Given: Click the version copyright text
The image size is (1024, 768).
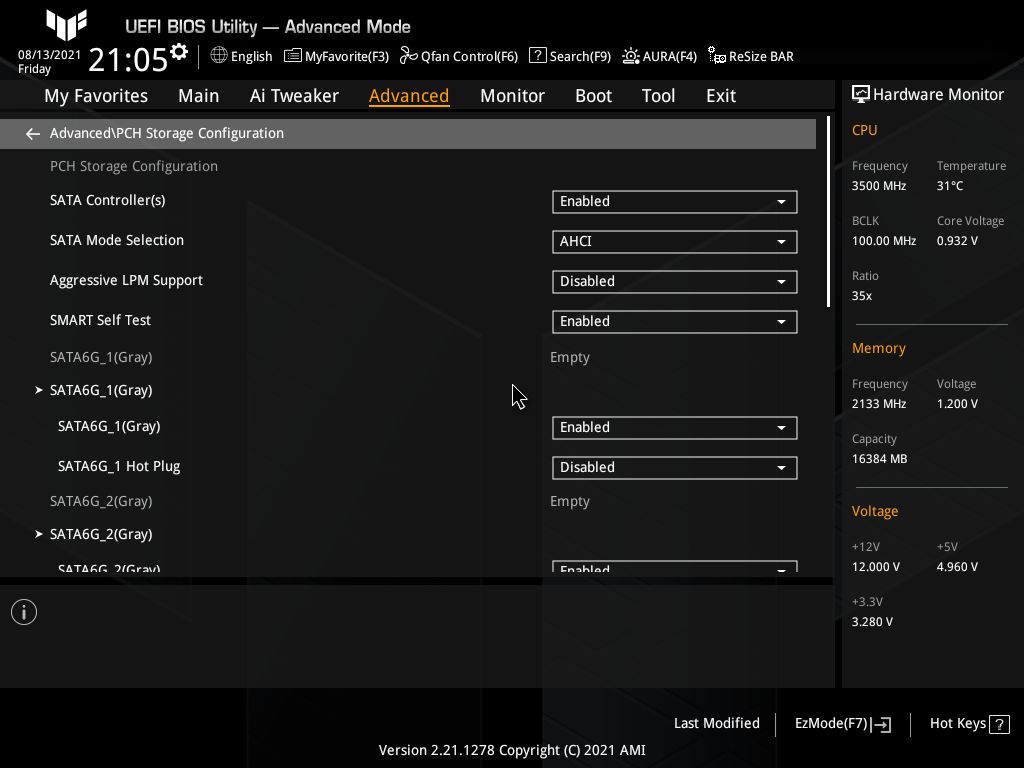Looking at the screenshot, I should coord(512,750).
